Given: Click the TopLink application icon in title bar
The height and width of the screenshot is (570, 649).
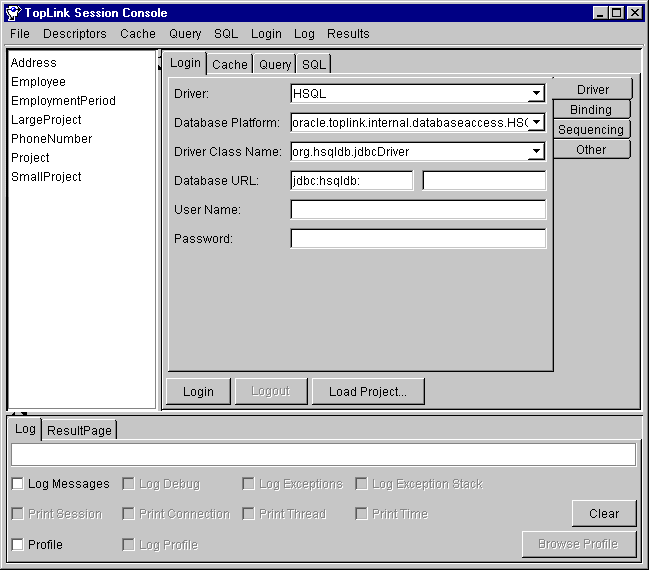Looking at the screenshot, I should pyautogui.click(x=13, y=13).
